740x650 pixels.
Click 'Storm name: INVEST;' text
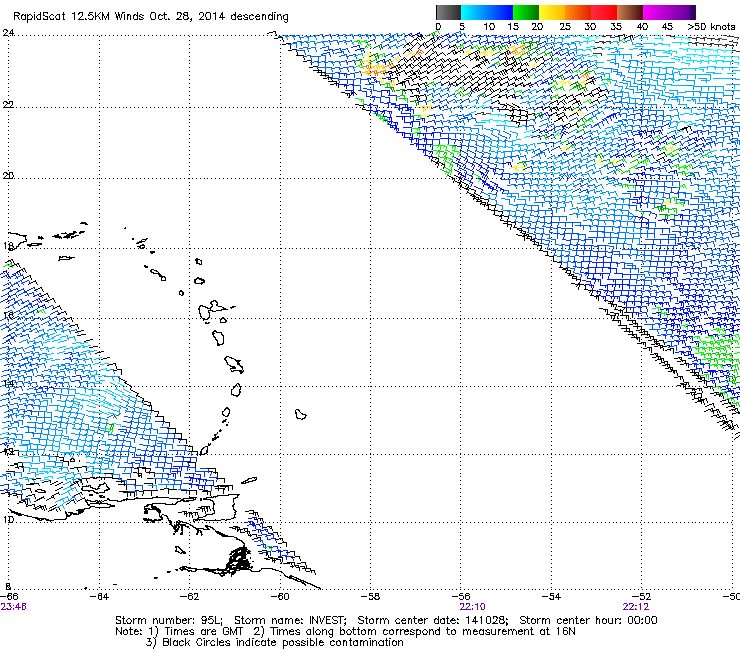tap(290, 620)
